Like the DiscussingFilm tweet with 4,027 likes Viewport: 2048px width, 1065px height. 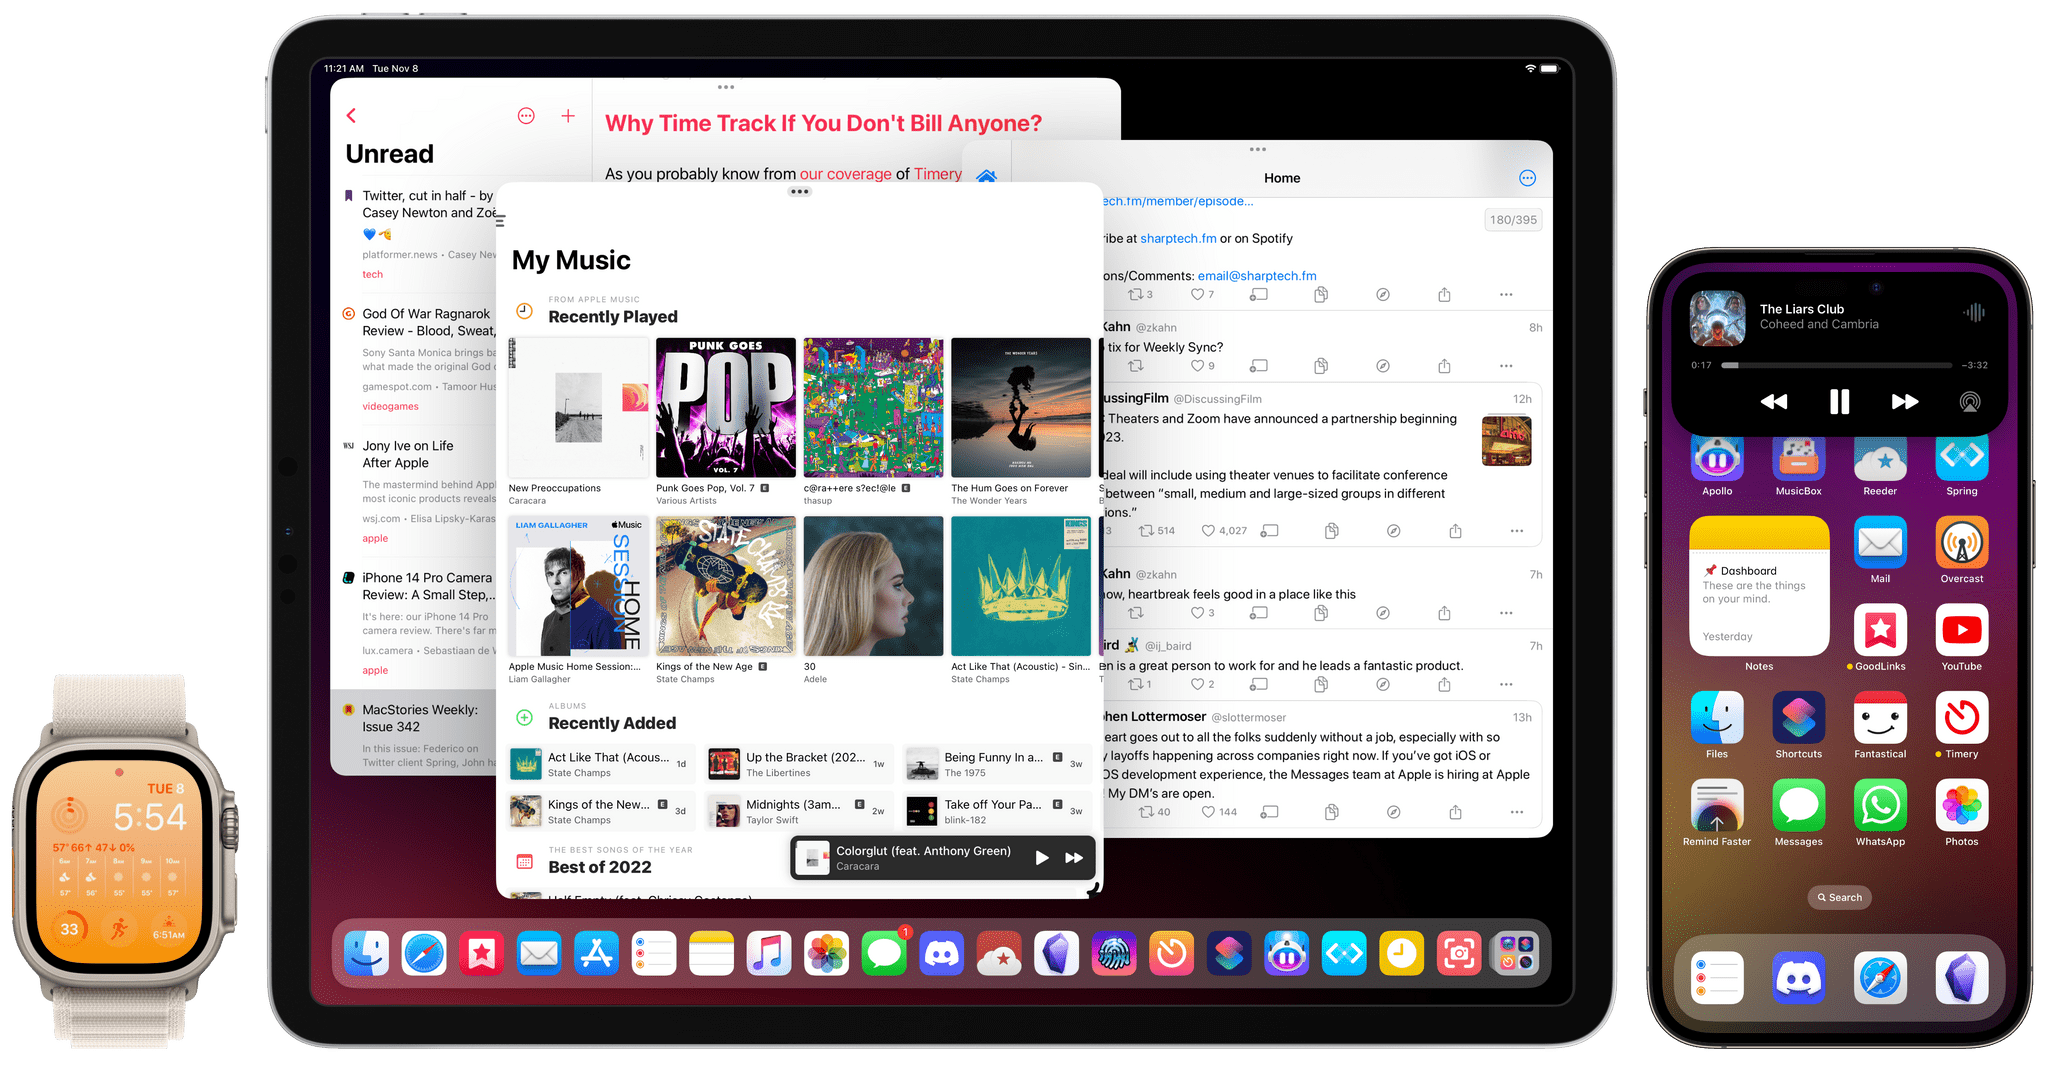pos(1223,531)
